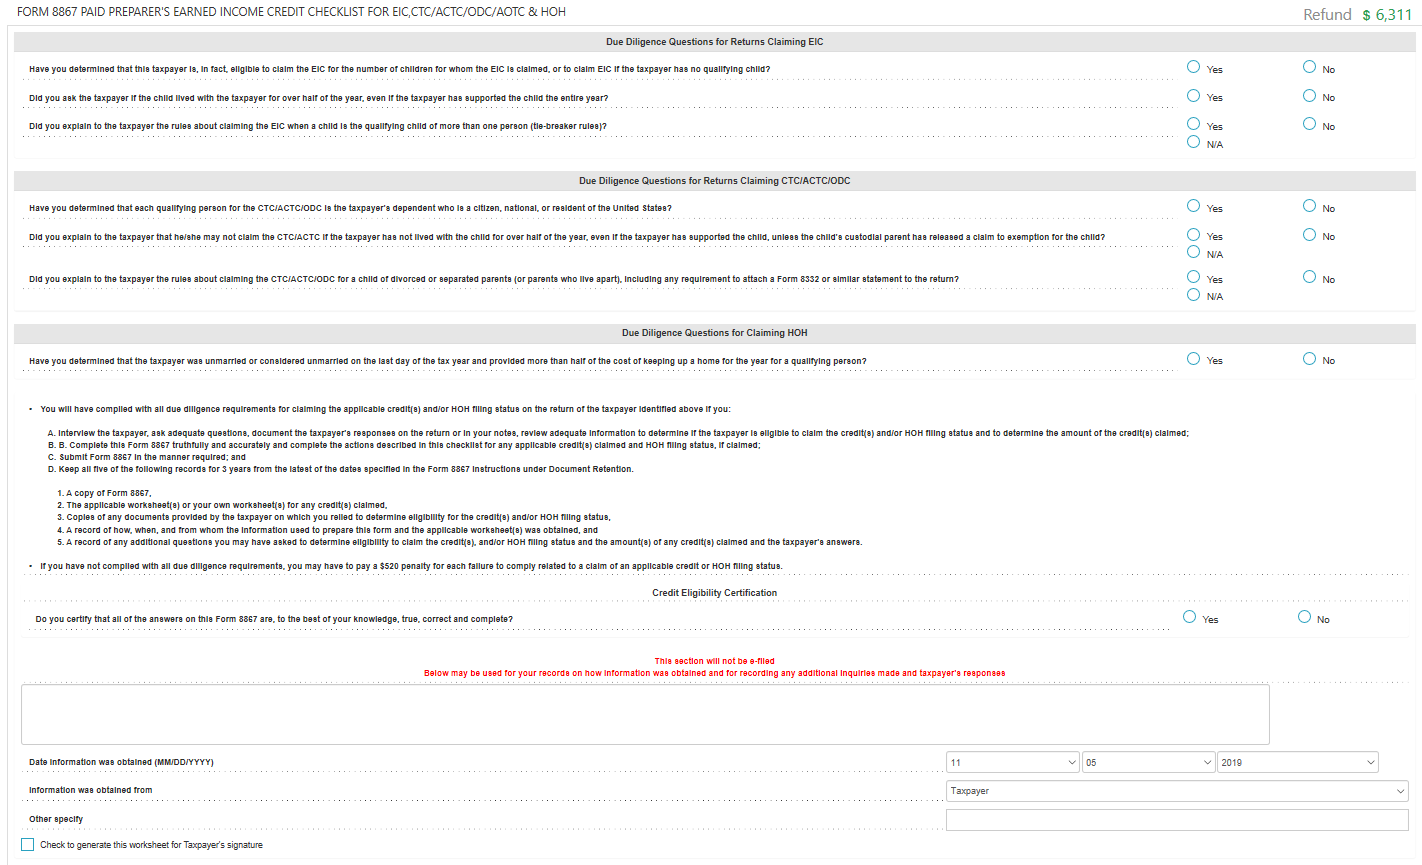Select No on Credit Eligibility Certification
The width and height of the screenshot is (1422, 865).
[1303, 616]
